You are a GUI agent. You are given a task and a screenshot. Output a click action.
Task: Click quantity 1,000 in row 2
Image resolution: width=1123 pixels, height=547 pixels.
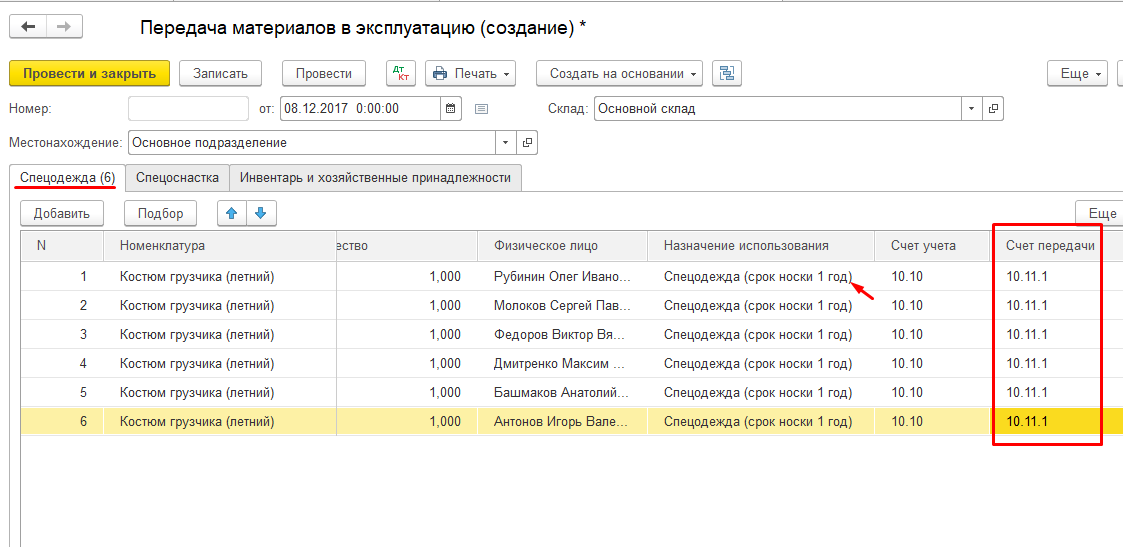point(407,306)
